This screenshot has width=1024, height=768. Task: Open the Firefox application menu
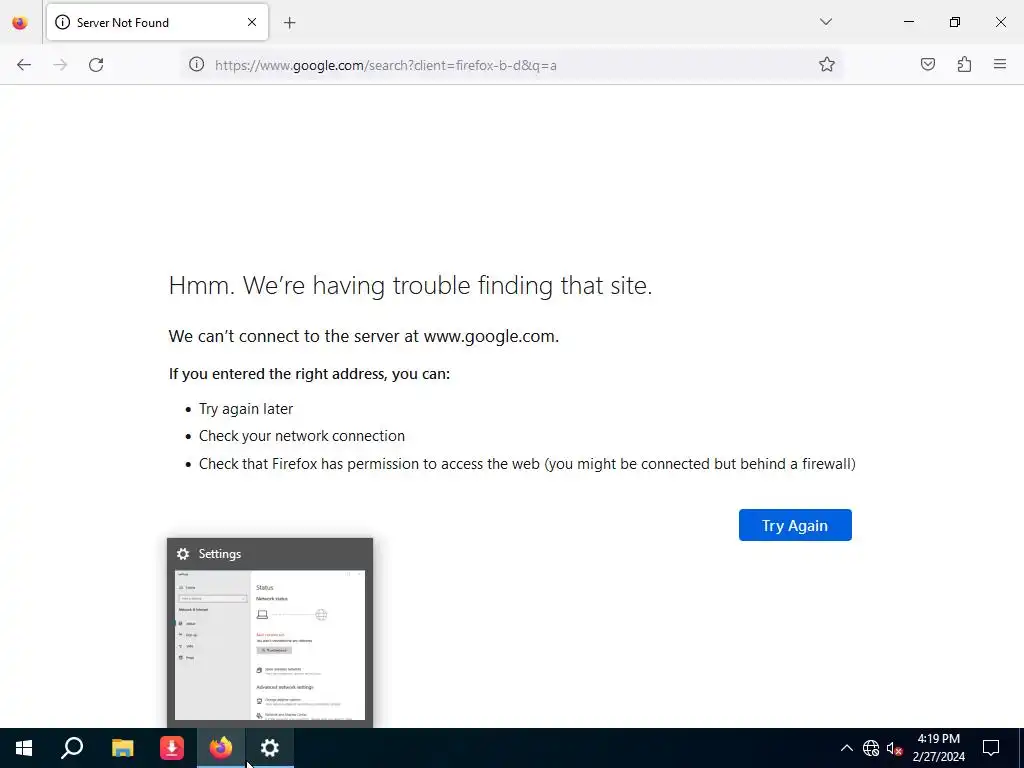click(1000, 64)
